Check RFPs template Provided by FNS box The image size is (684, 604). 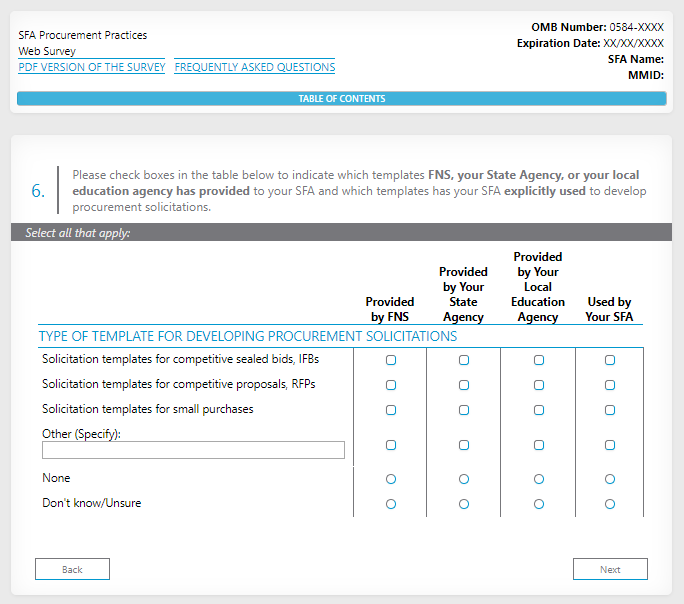[391, 385]
